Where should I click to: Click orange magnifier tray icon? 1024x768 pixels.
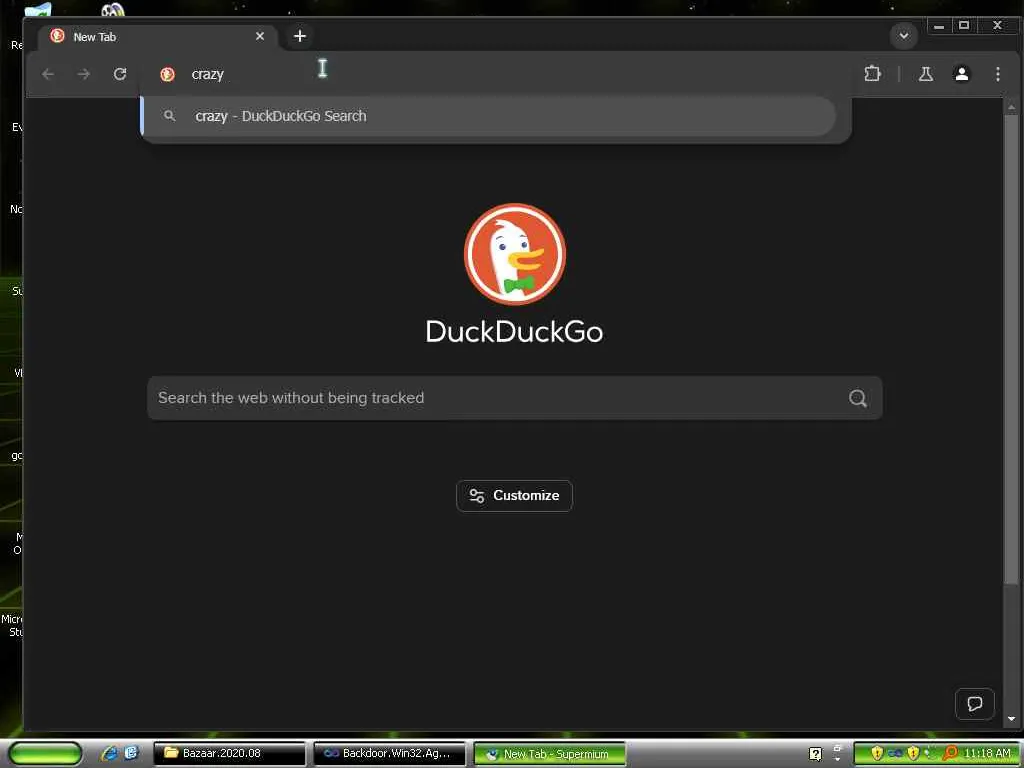click(950, 753)
